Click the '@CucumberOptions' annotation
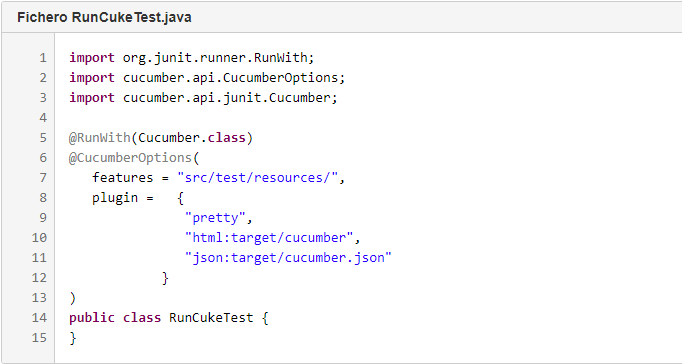The image size is (682, 364). point(130,157)
